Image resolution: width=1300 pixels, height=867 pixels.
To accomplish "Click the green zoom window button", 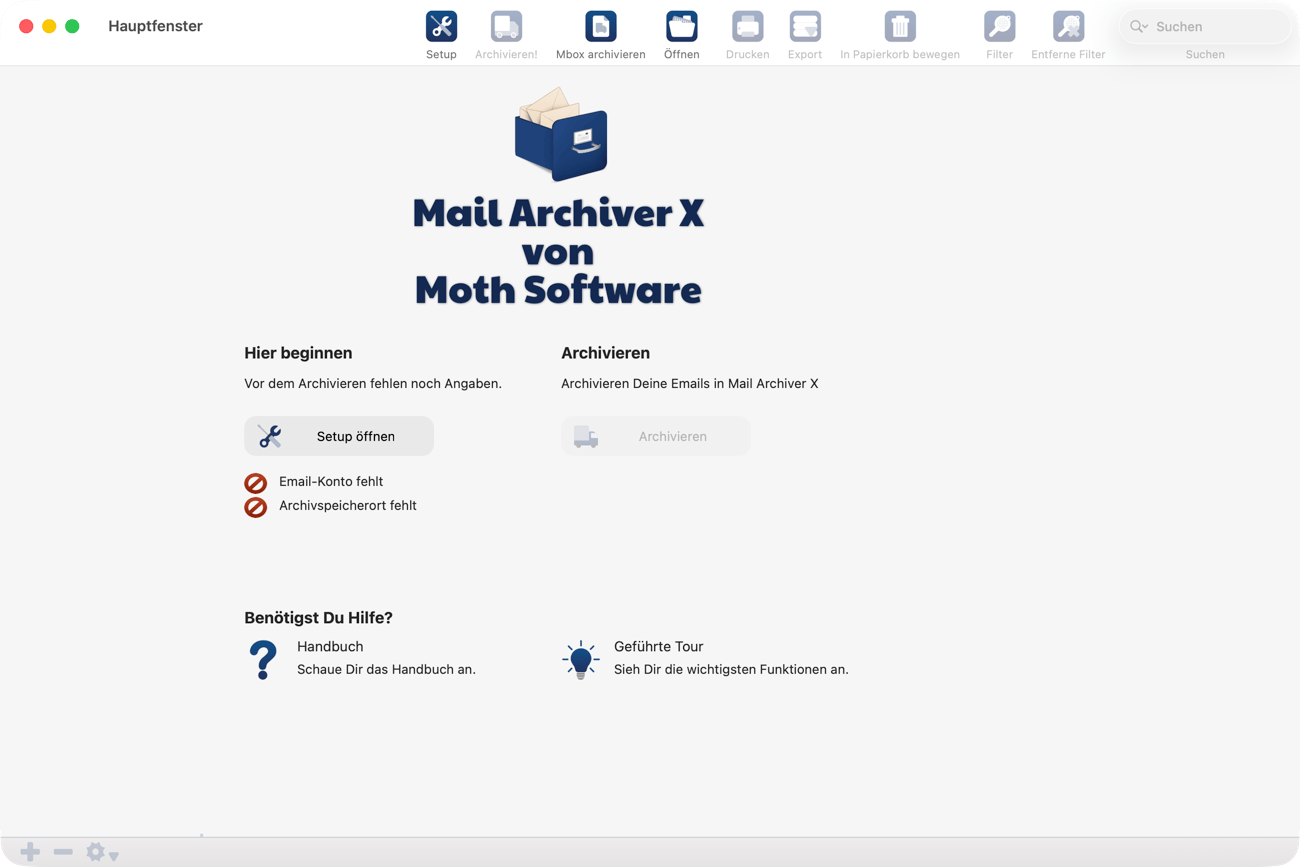I will coord(72,26).
